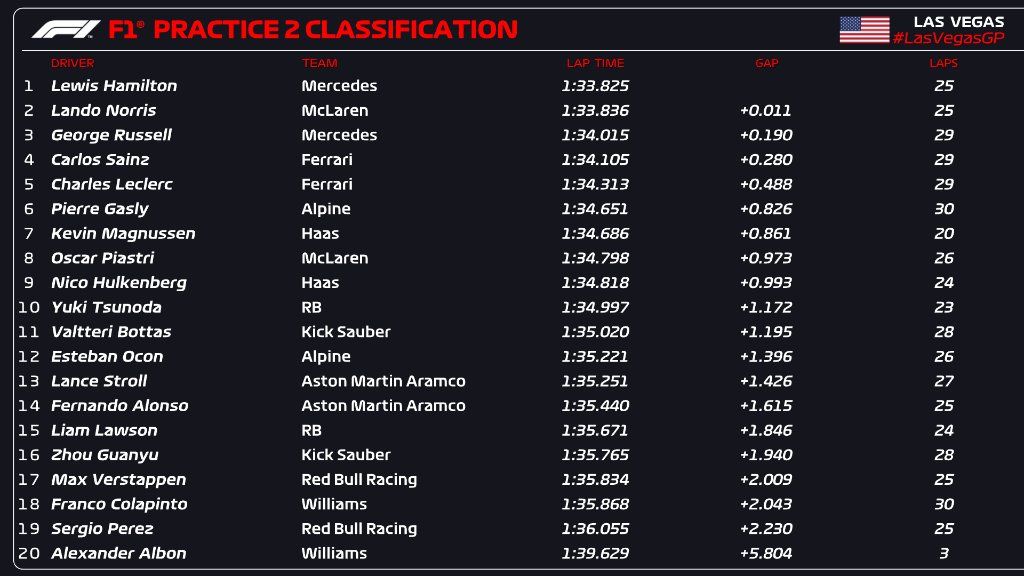
Task: Click the Practice 2 Classification title
Action: (x=313, y=29)
